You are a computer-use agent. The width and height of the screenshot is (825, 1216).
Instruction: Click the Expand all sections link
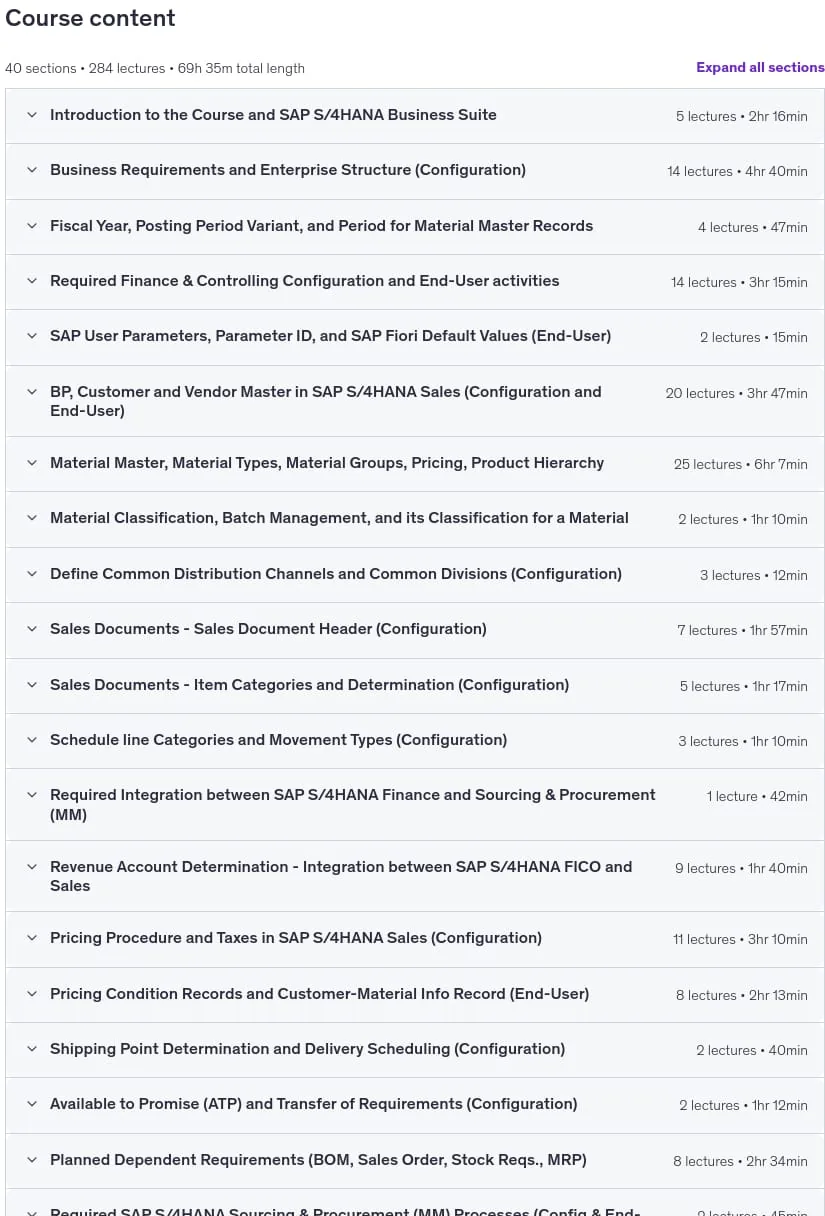click(760, 67)
